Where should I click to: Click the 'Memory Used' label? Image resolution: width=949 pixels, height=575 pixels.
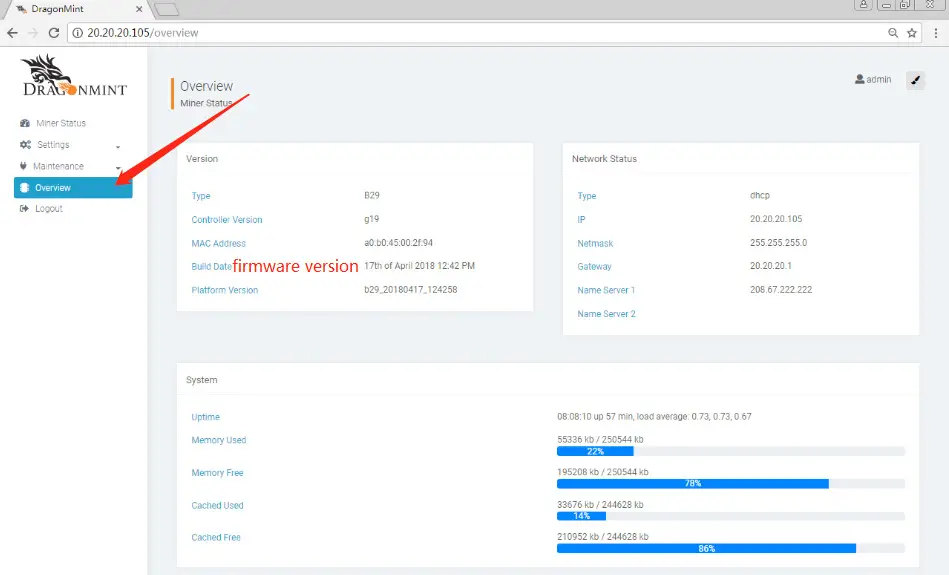[218, 440]
